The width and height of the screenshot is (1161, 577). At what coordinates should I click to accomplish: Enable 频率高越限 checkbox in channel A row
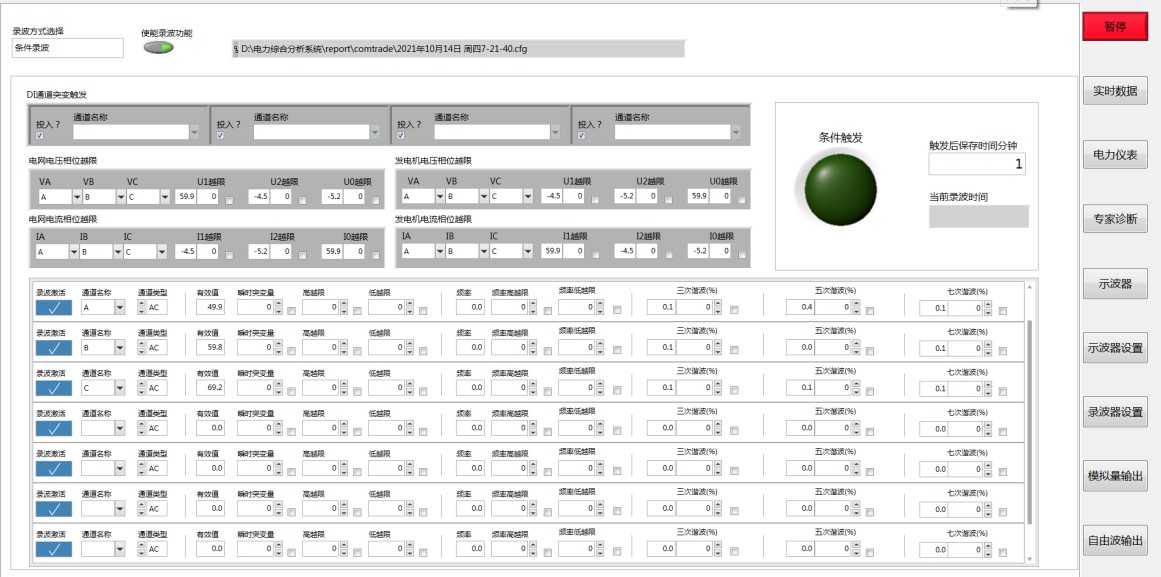click(x=547, y=311)
